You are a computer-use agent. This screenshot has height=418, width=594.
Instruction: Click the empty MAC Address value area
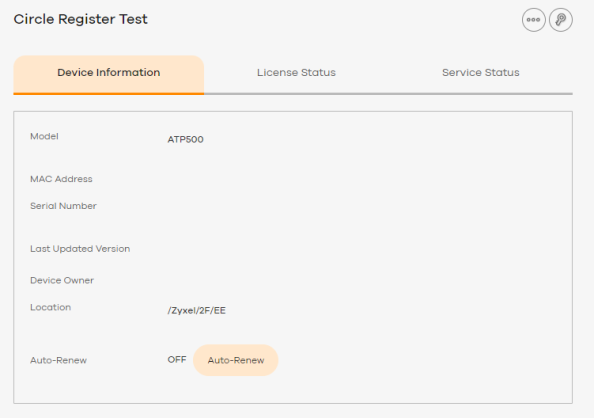(364, 179)
